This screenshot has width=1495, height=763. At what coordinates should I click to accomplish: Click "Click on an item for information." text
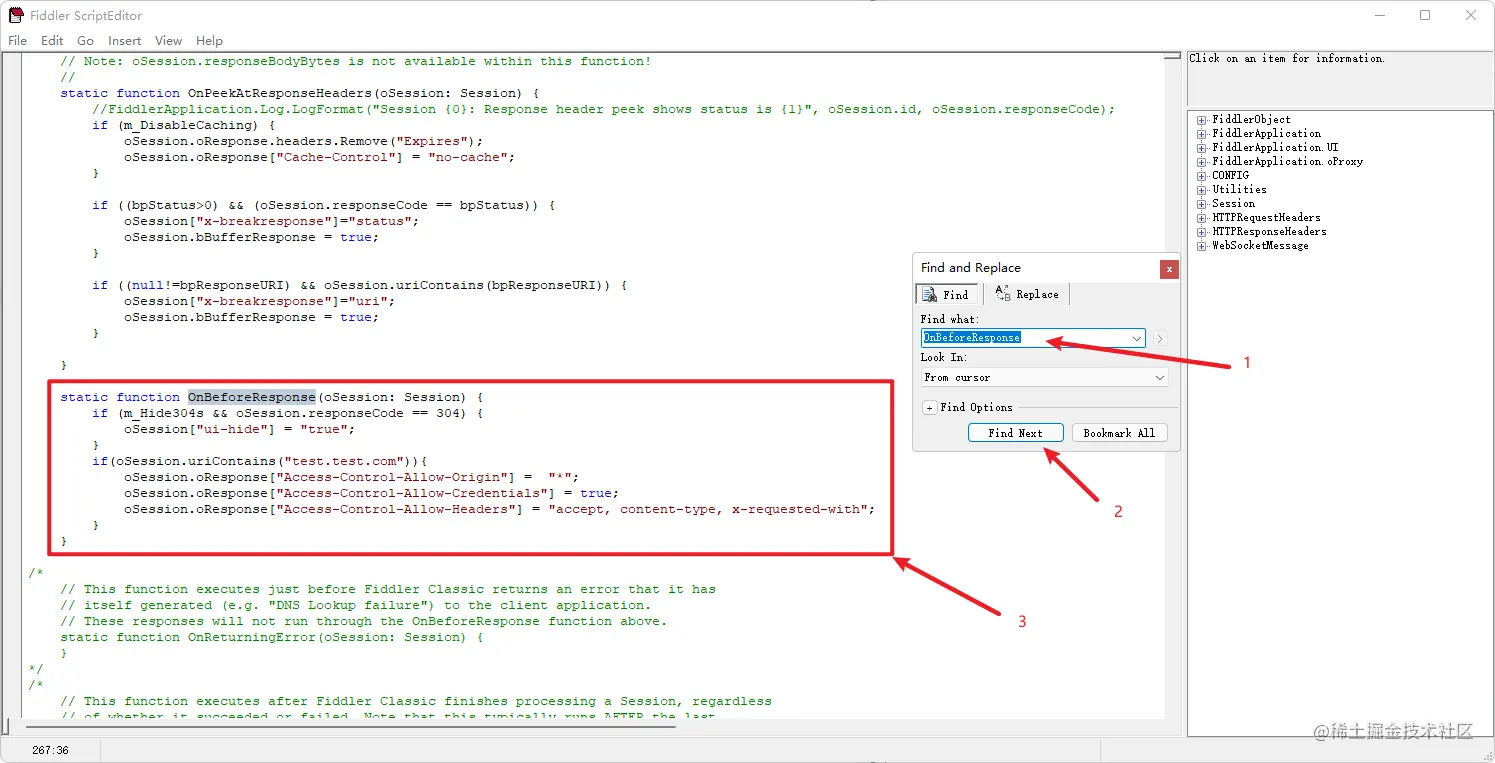[x=1287, y=59]
